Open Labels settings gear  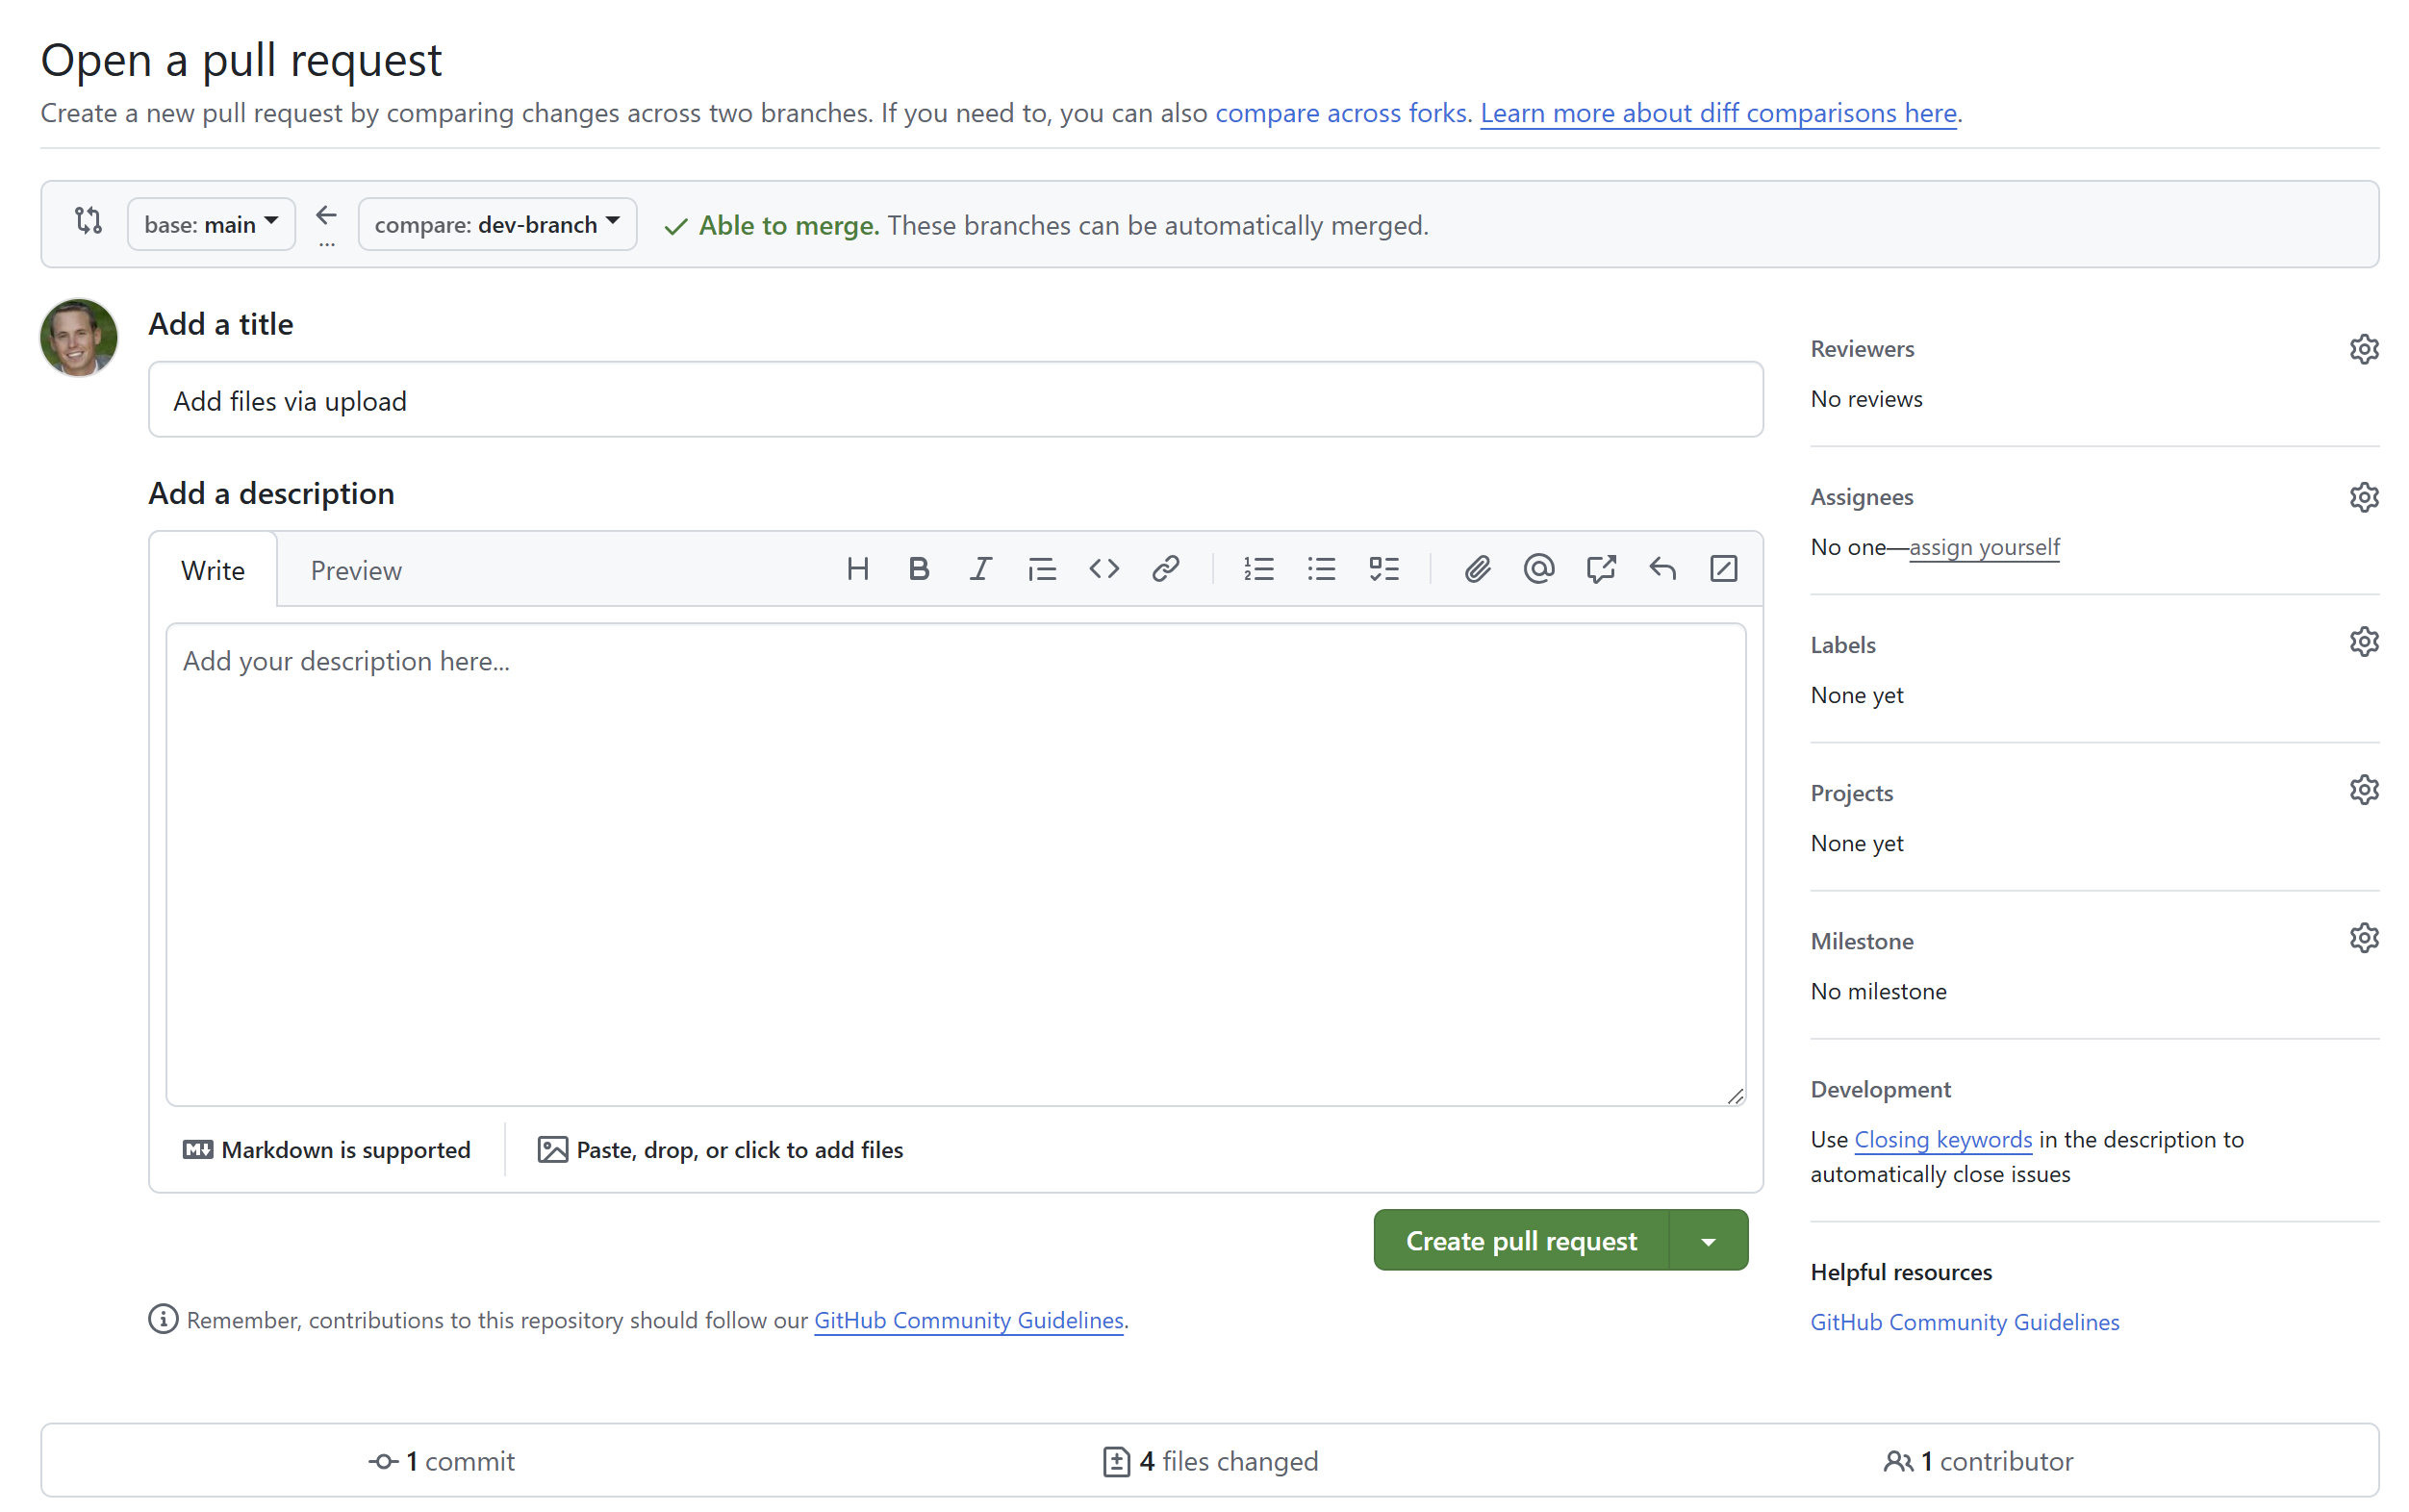[x=2362, y=642]
